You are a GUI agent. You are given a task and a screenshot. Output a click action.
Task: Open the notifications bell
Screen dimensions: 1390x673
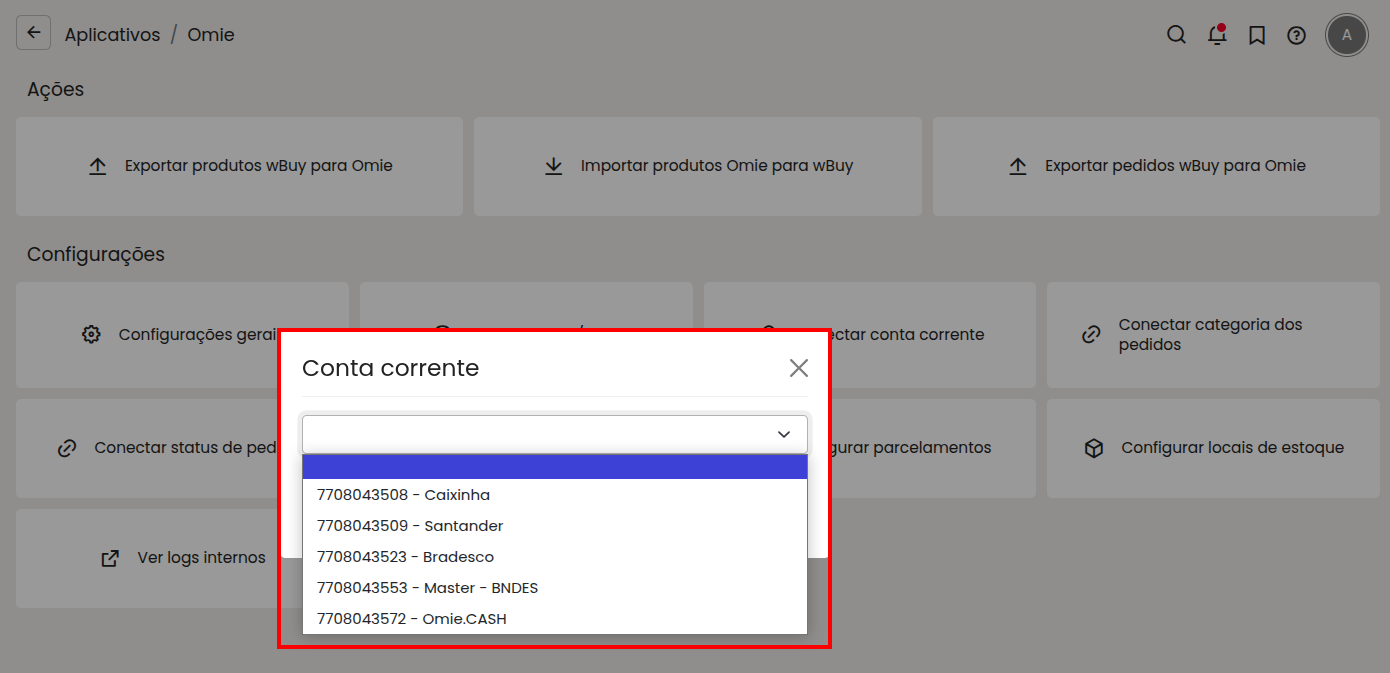pyautogui.click(x=1217, y=35)
